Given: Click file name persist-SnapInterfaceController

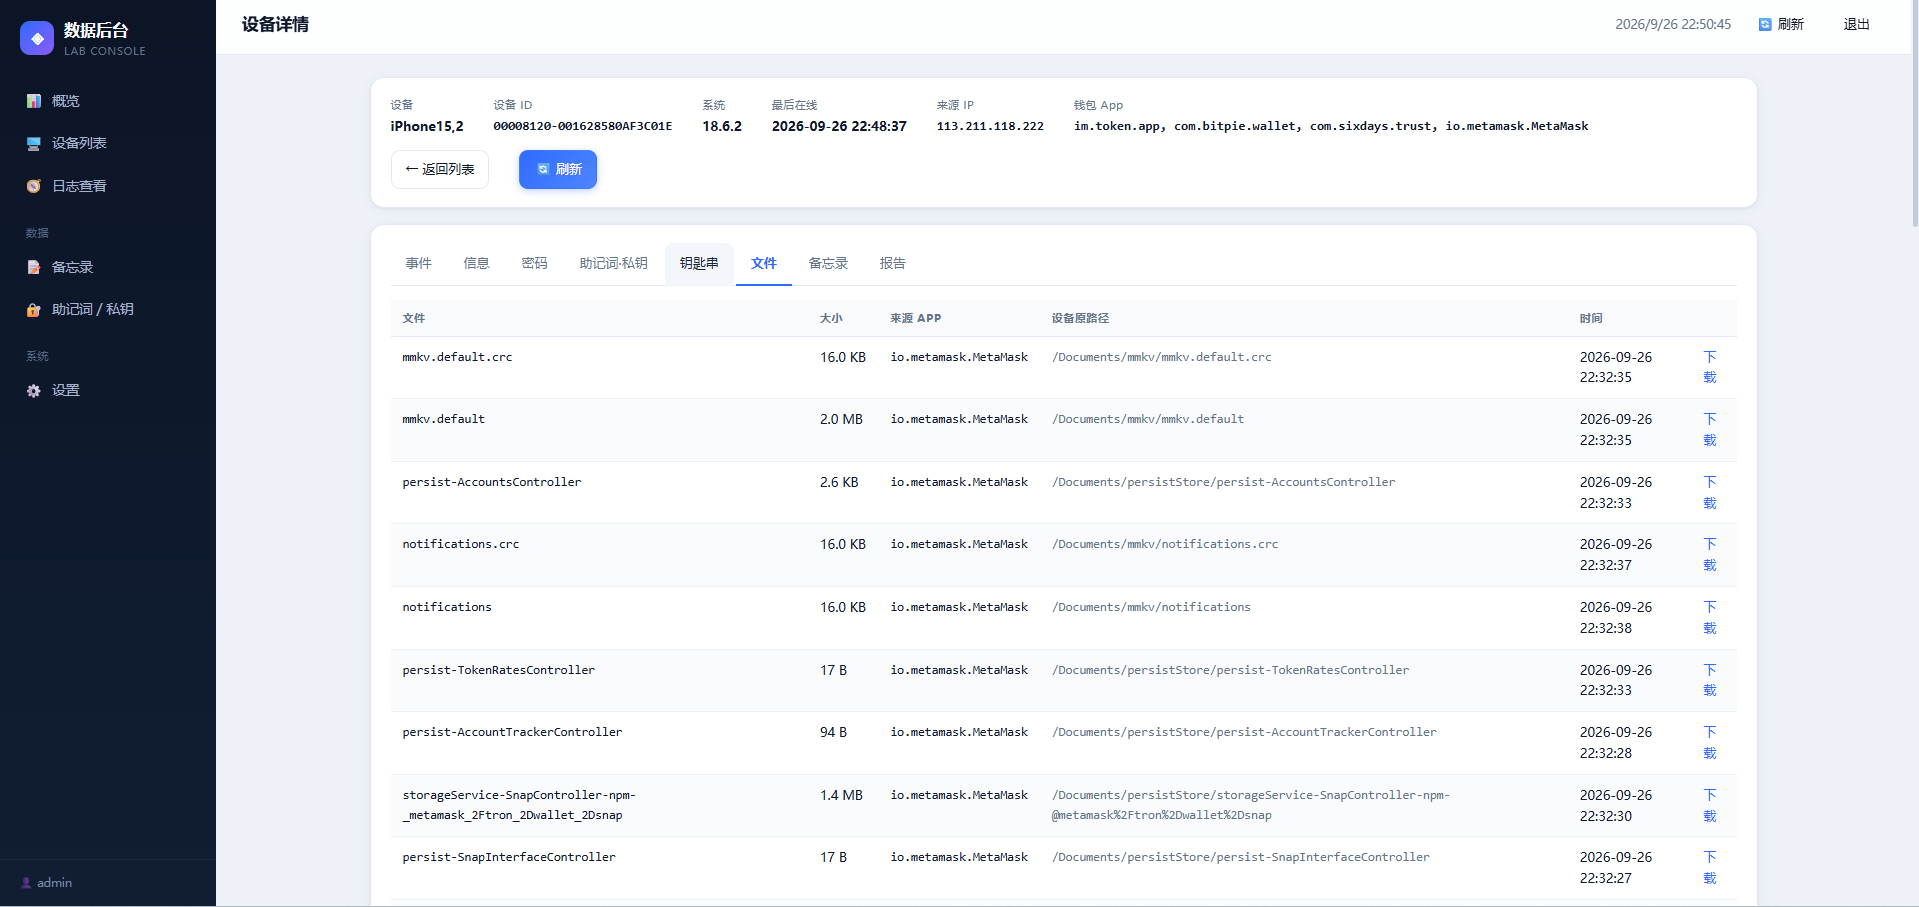Looking at the screenshot, I should point(509,857).
